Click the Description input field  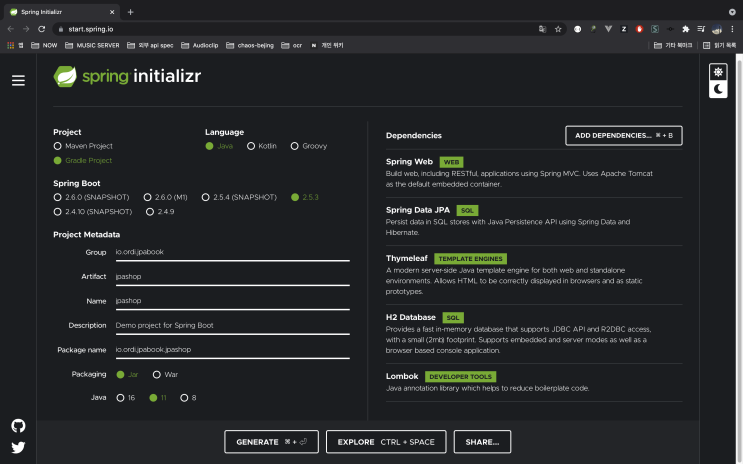click(233, 326)
